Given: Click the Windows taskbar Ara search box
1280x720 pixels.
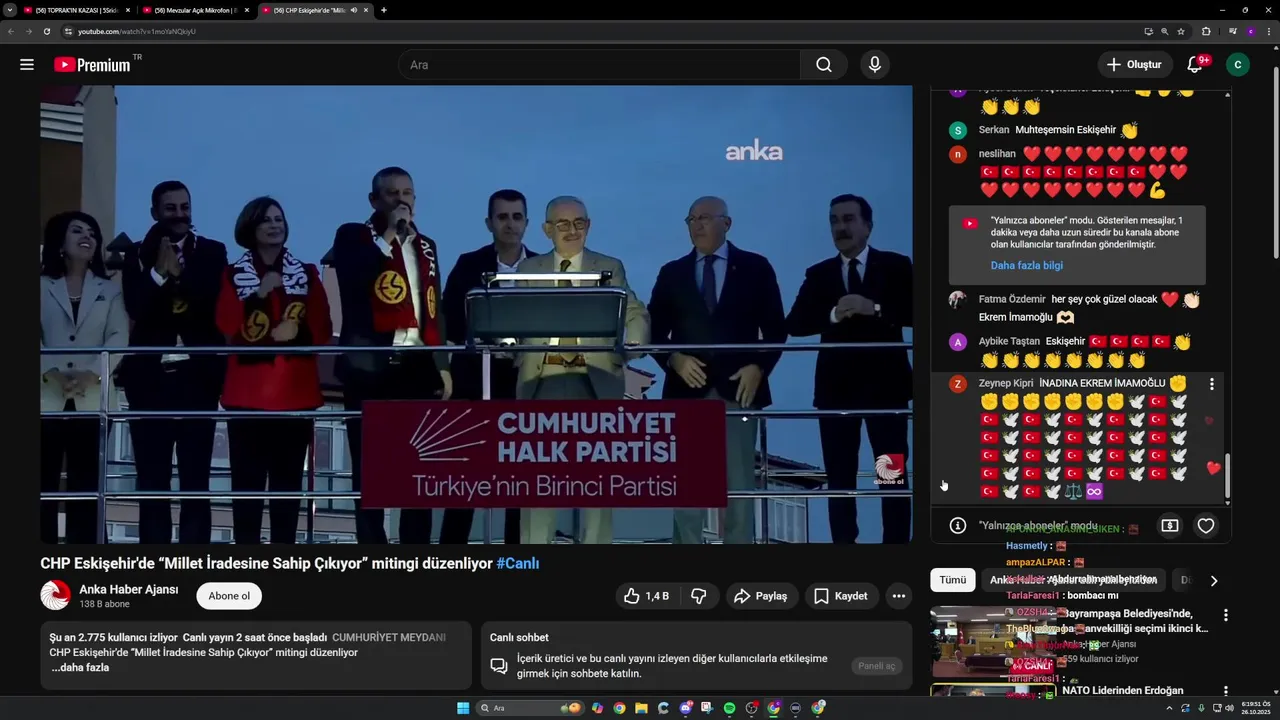Looking at the screenshot, I should pos(529,708).
